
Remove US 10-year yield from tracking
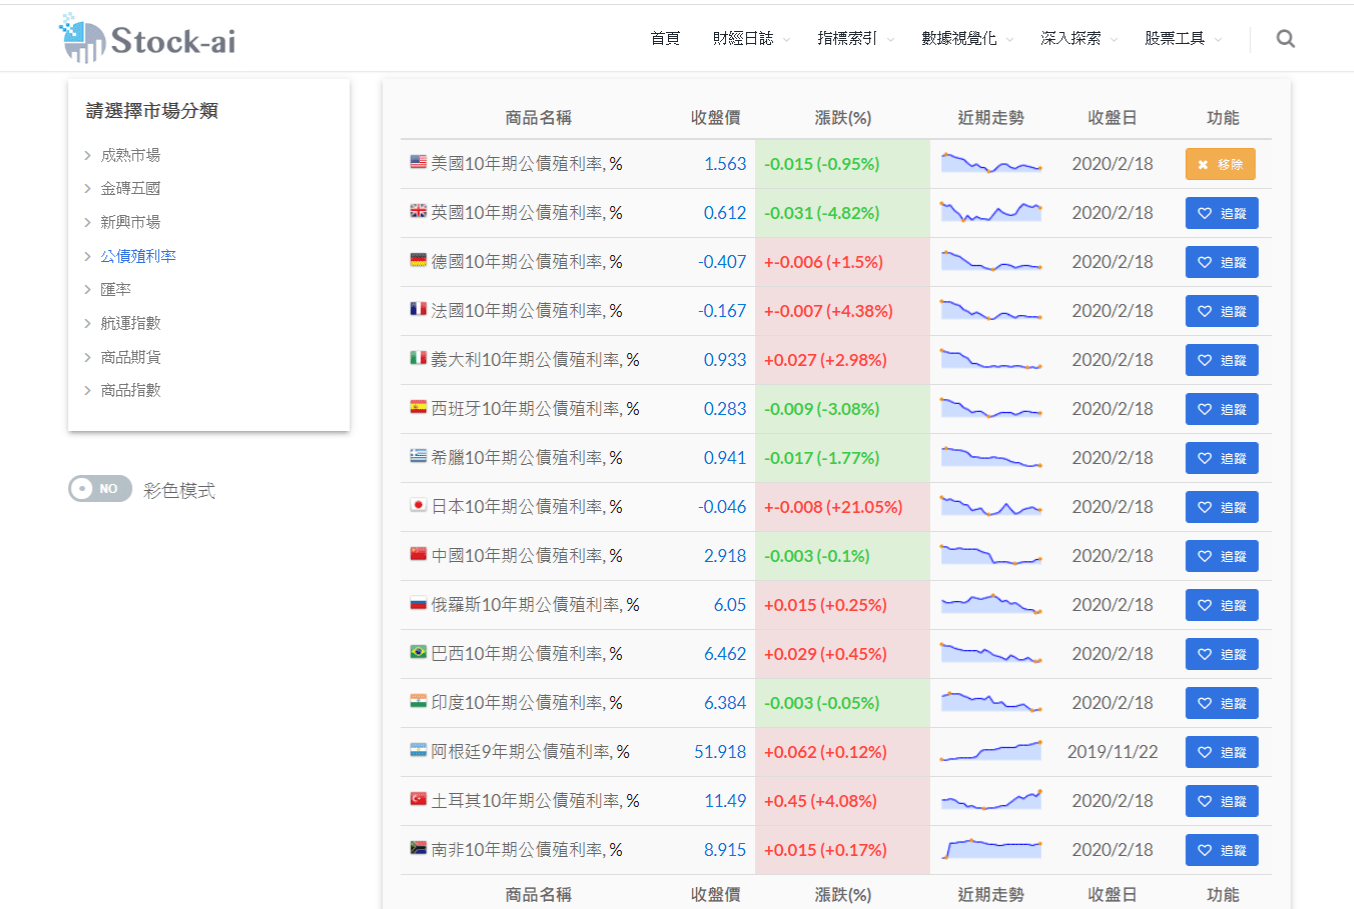[x=1220, y=164]
